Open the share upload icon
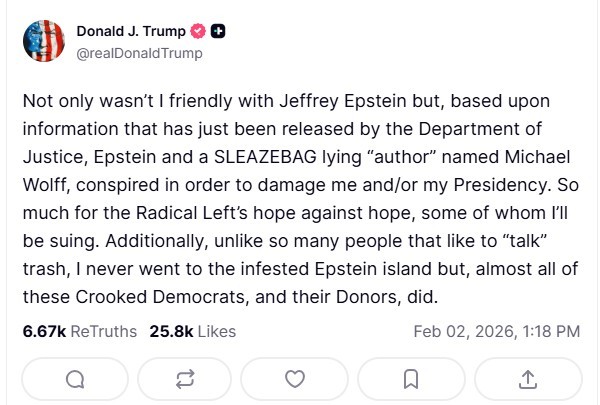600x405 pixels. point(528,379)
